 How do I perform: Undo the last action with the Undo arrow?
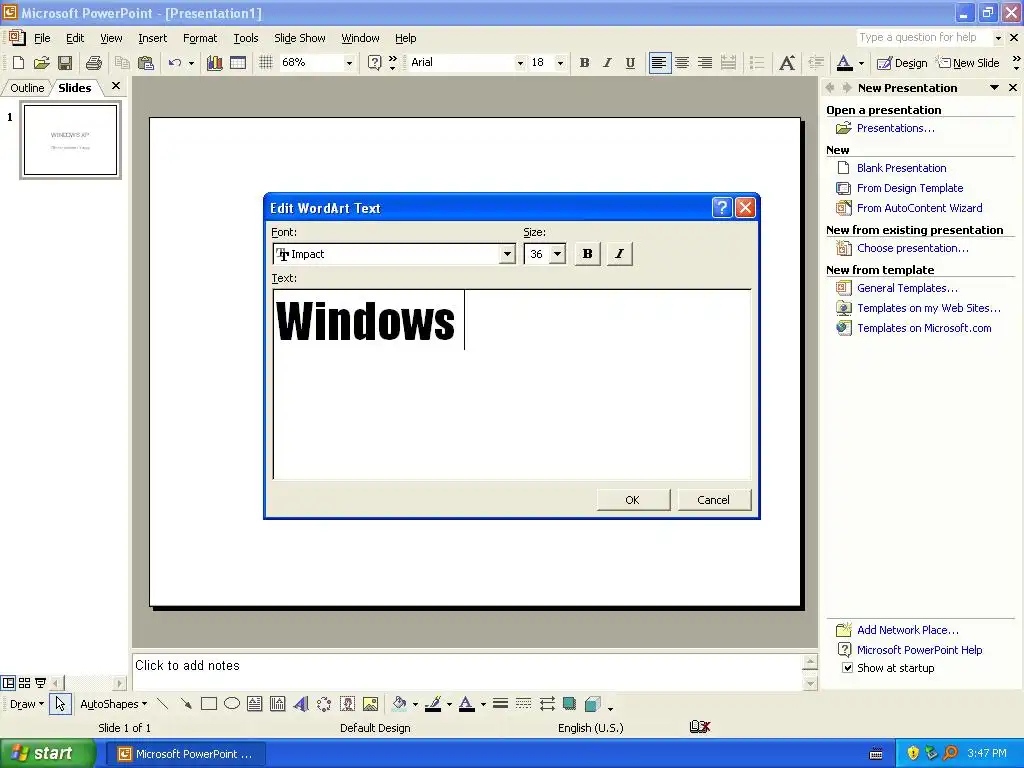click(174, 63)
